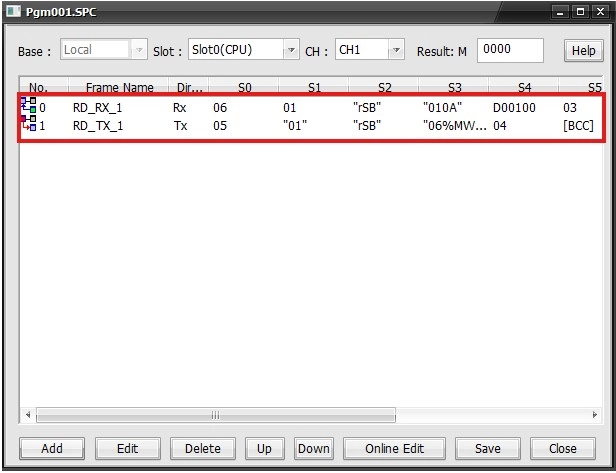Move the selected frame Down
The height and width of the screenshot is (473, 616).
pyautogui.click(x=314, y=448)
